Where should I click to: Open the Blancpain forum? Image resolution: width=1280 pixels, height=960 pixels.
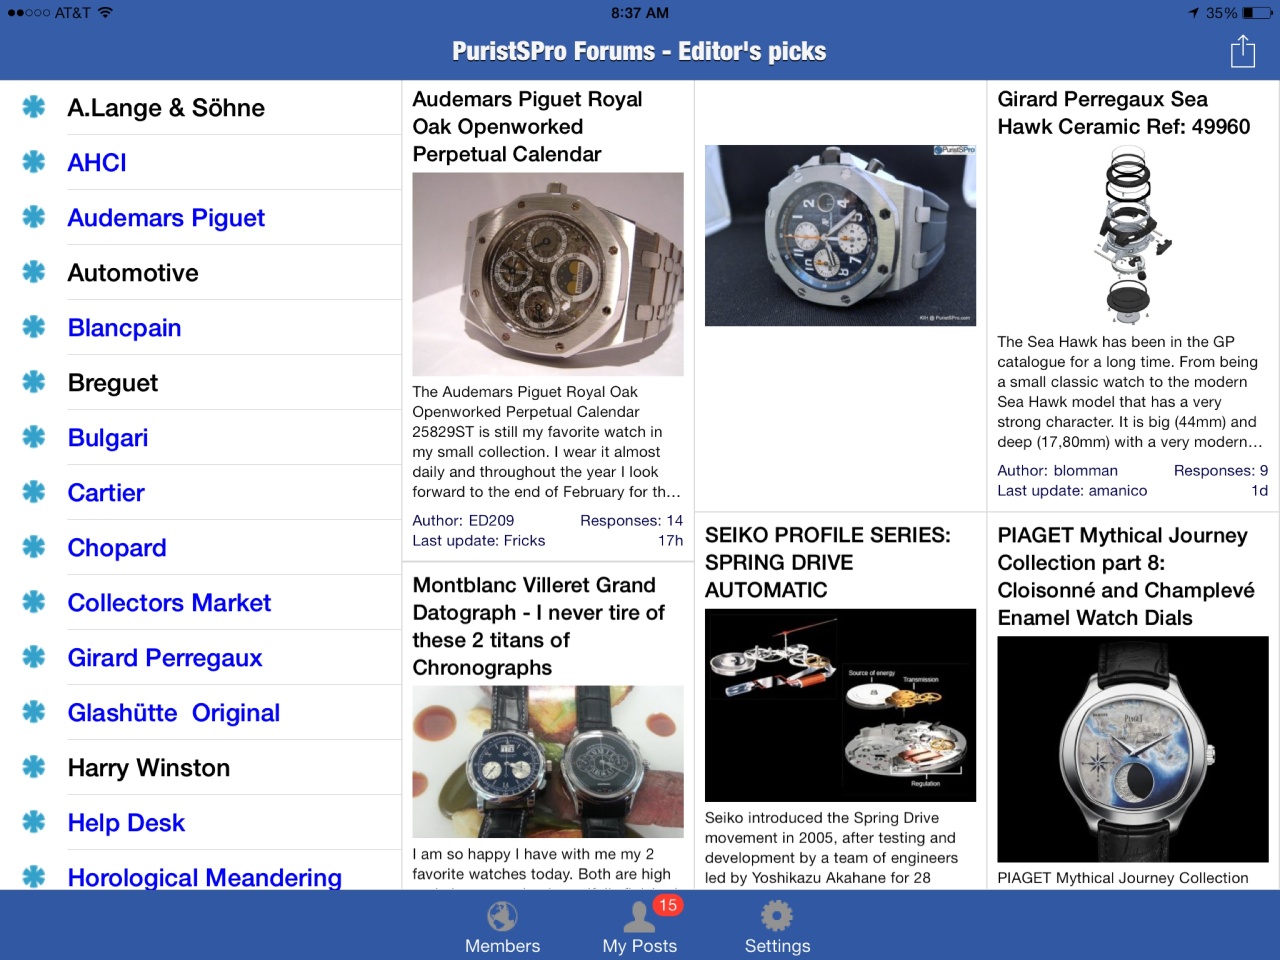pyautogui.click(x=124, y=328)
